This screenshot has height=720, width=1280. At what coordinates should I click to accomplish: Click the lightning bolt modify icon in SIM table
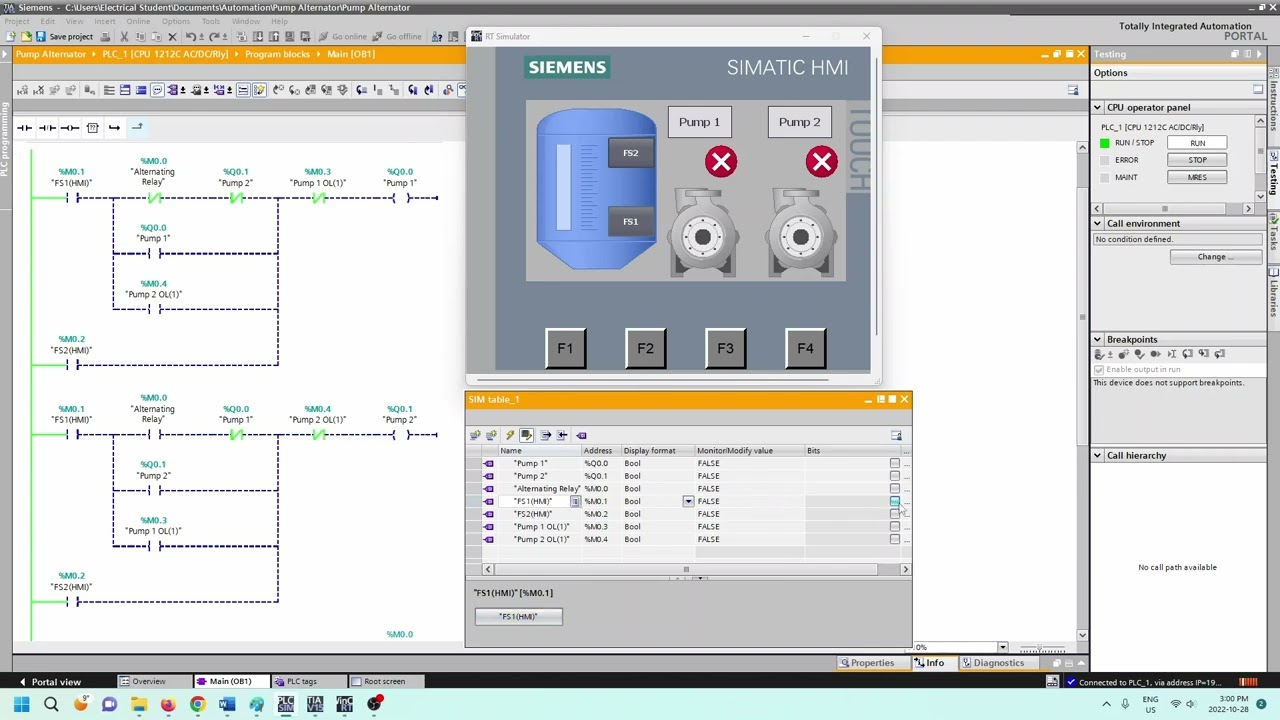coord(510,435)
